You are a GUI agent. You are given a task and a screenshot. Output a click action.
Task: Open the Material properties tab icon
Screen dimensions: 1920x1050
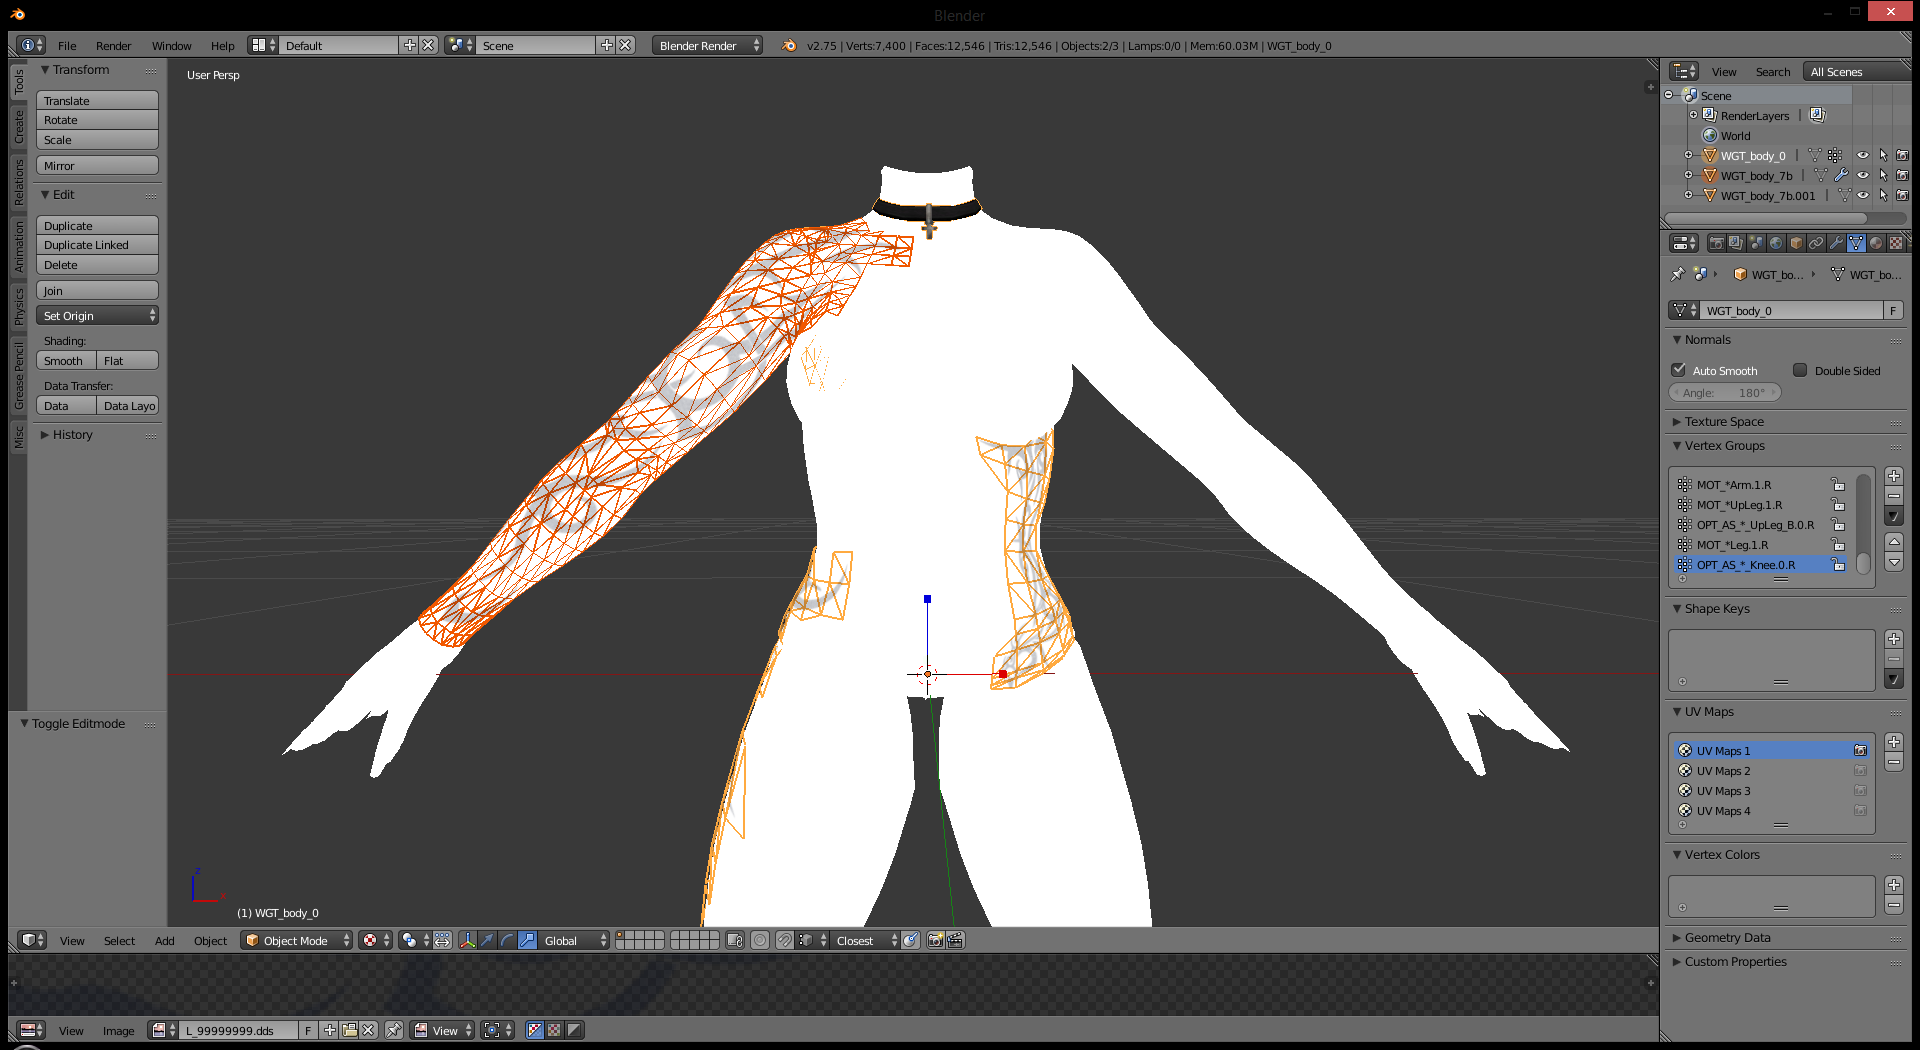[1876, 243]
